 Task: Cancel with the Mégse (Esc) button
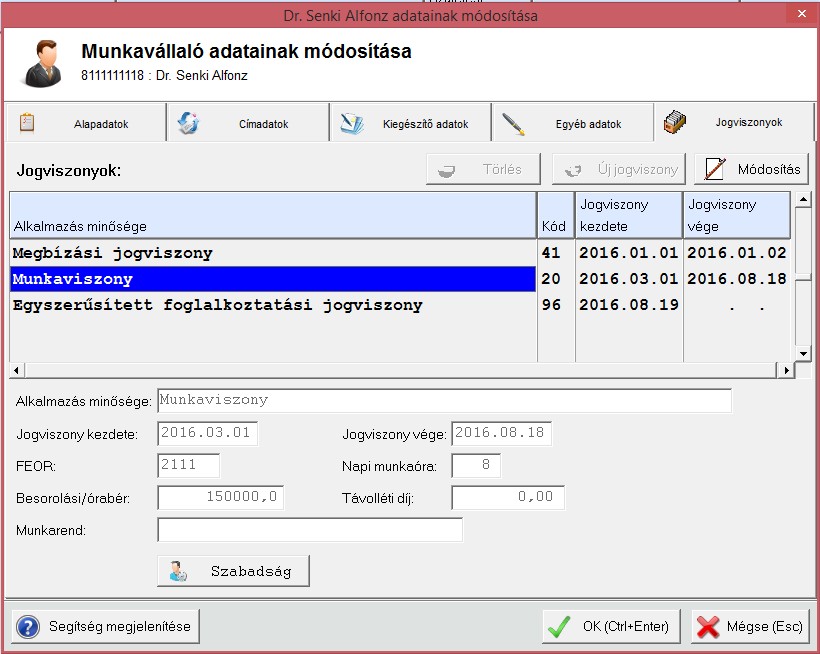tap(750, 627)
